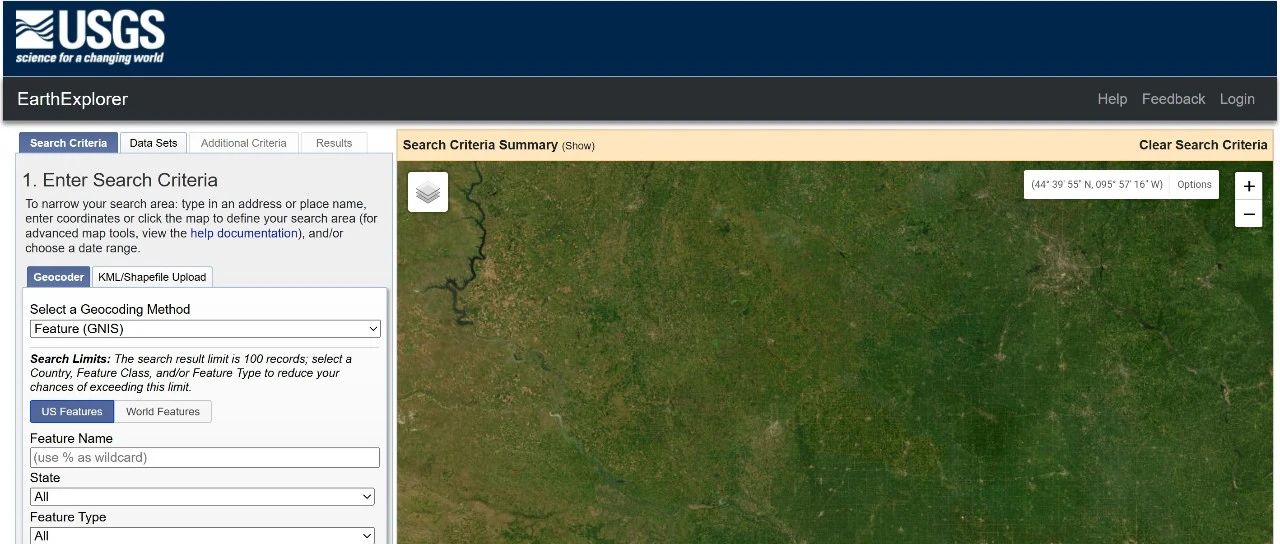Open the Results tab
This screenshot has width=1280, height=544.
[x=334, y=143]
